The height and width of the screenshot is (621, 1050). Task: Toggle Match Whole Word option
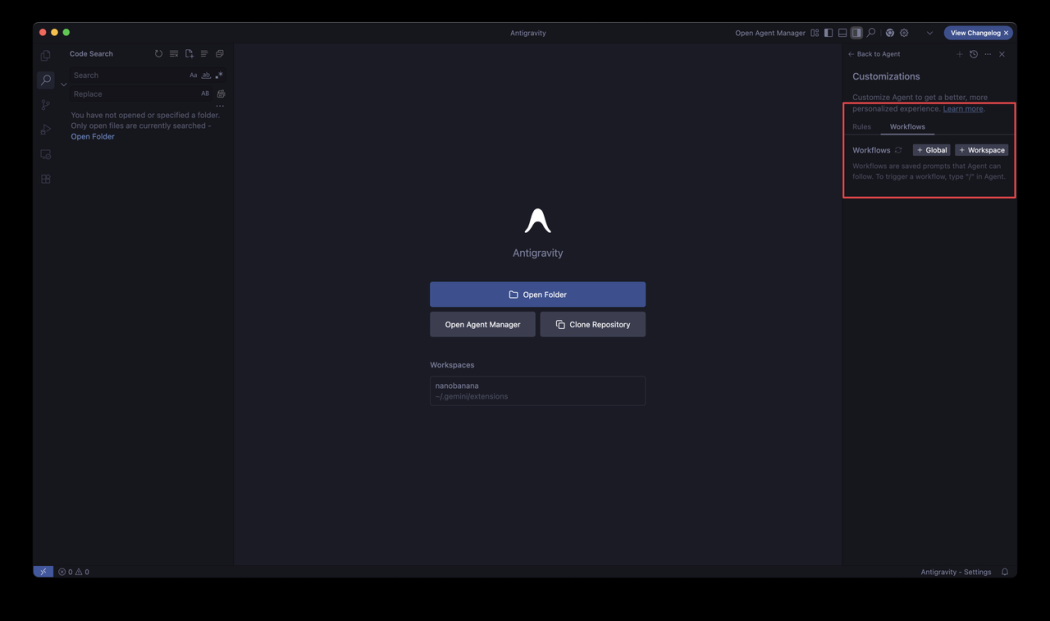(206, 75)
